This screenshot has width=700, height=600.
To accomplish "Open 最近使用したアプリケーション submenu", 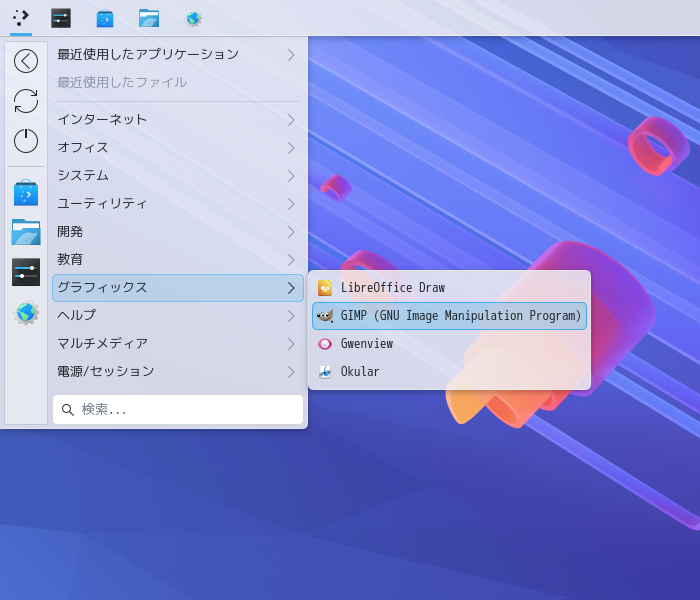I will [x=178, y=54].
